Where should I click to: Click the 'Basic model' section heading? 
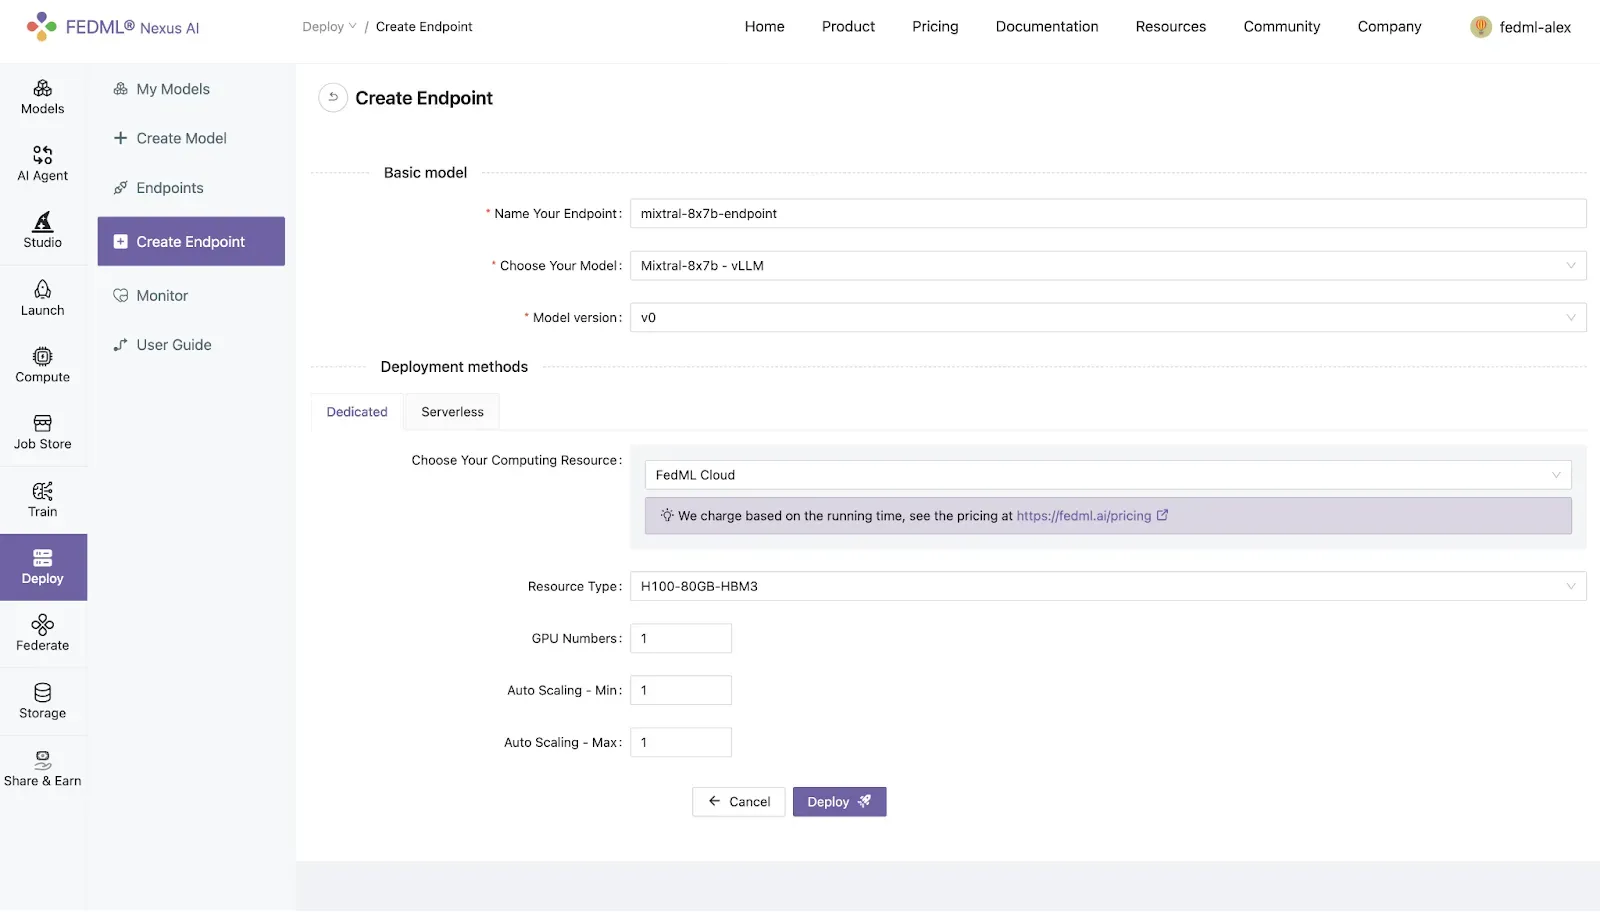point(425,173)
